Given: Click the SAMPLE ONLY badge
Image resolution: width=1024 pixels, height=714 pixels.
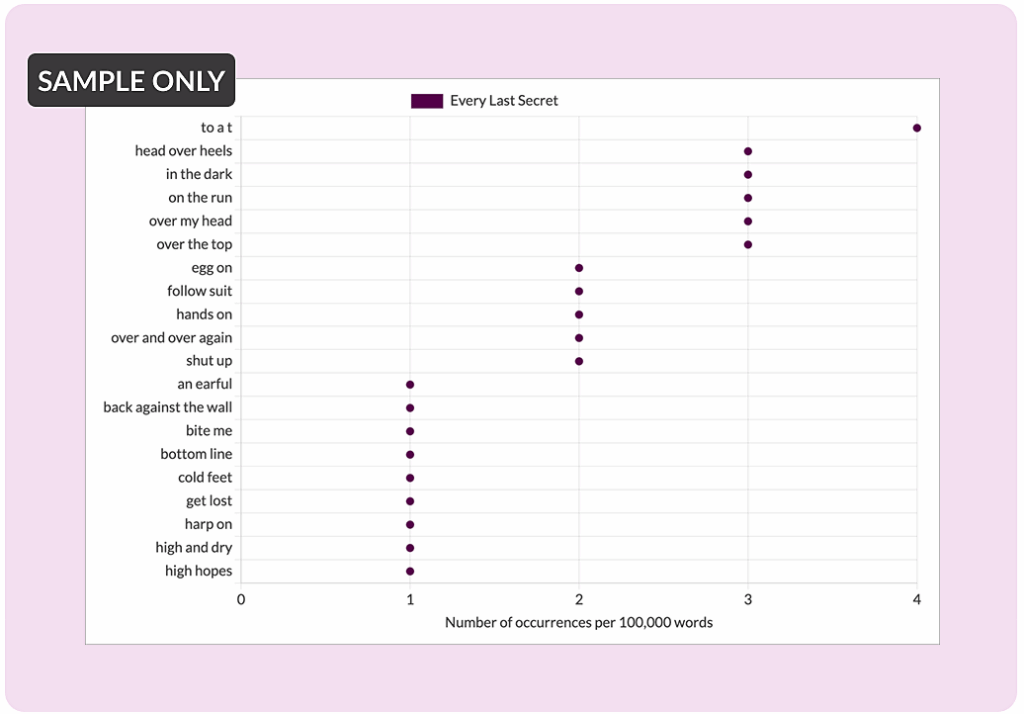Looking at the screenshot, I should coord(131,81).
